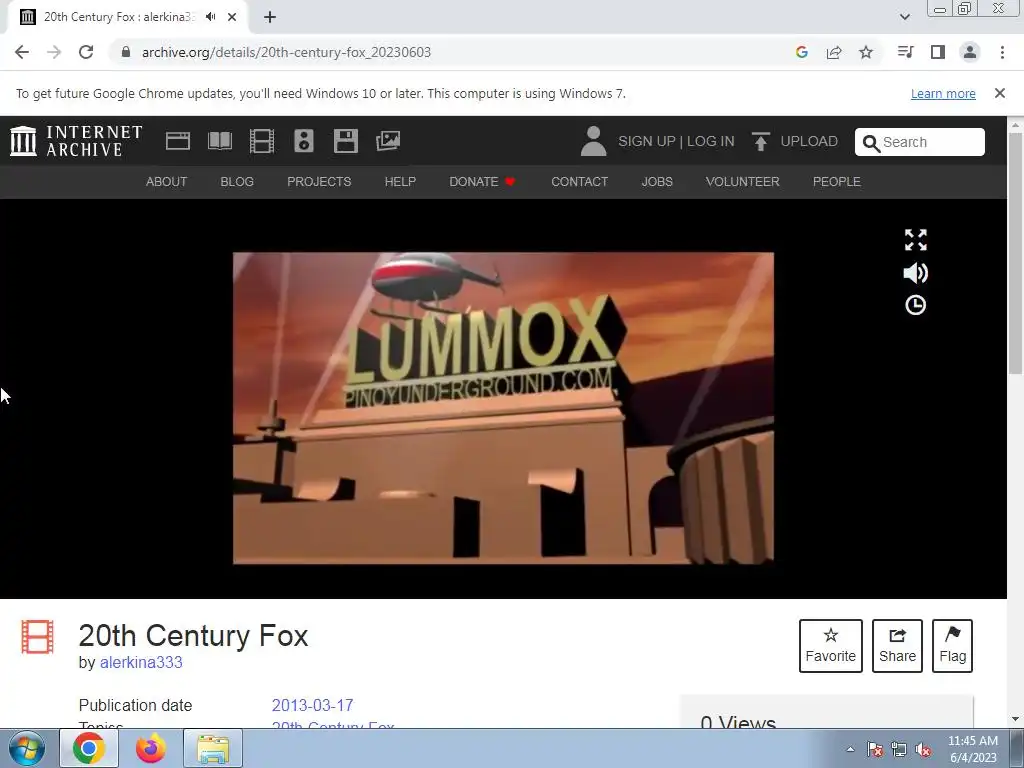Click the clock icon beside video
This screenshot has height=768, width=1024.
click(916, 305)
